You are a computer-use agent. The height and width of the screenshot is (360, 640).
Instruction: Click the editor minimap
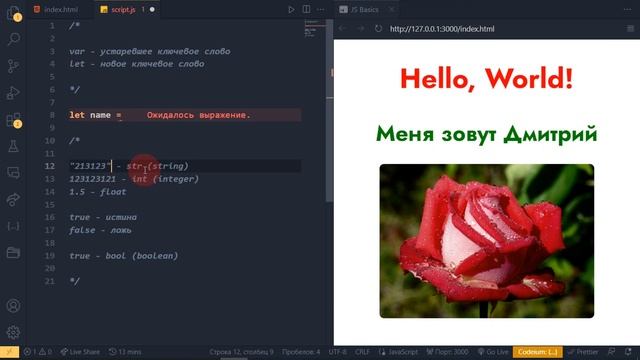314,29
